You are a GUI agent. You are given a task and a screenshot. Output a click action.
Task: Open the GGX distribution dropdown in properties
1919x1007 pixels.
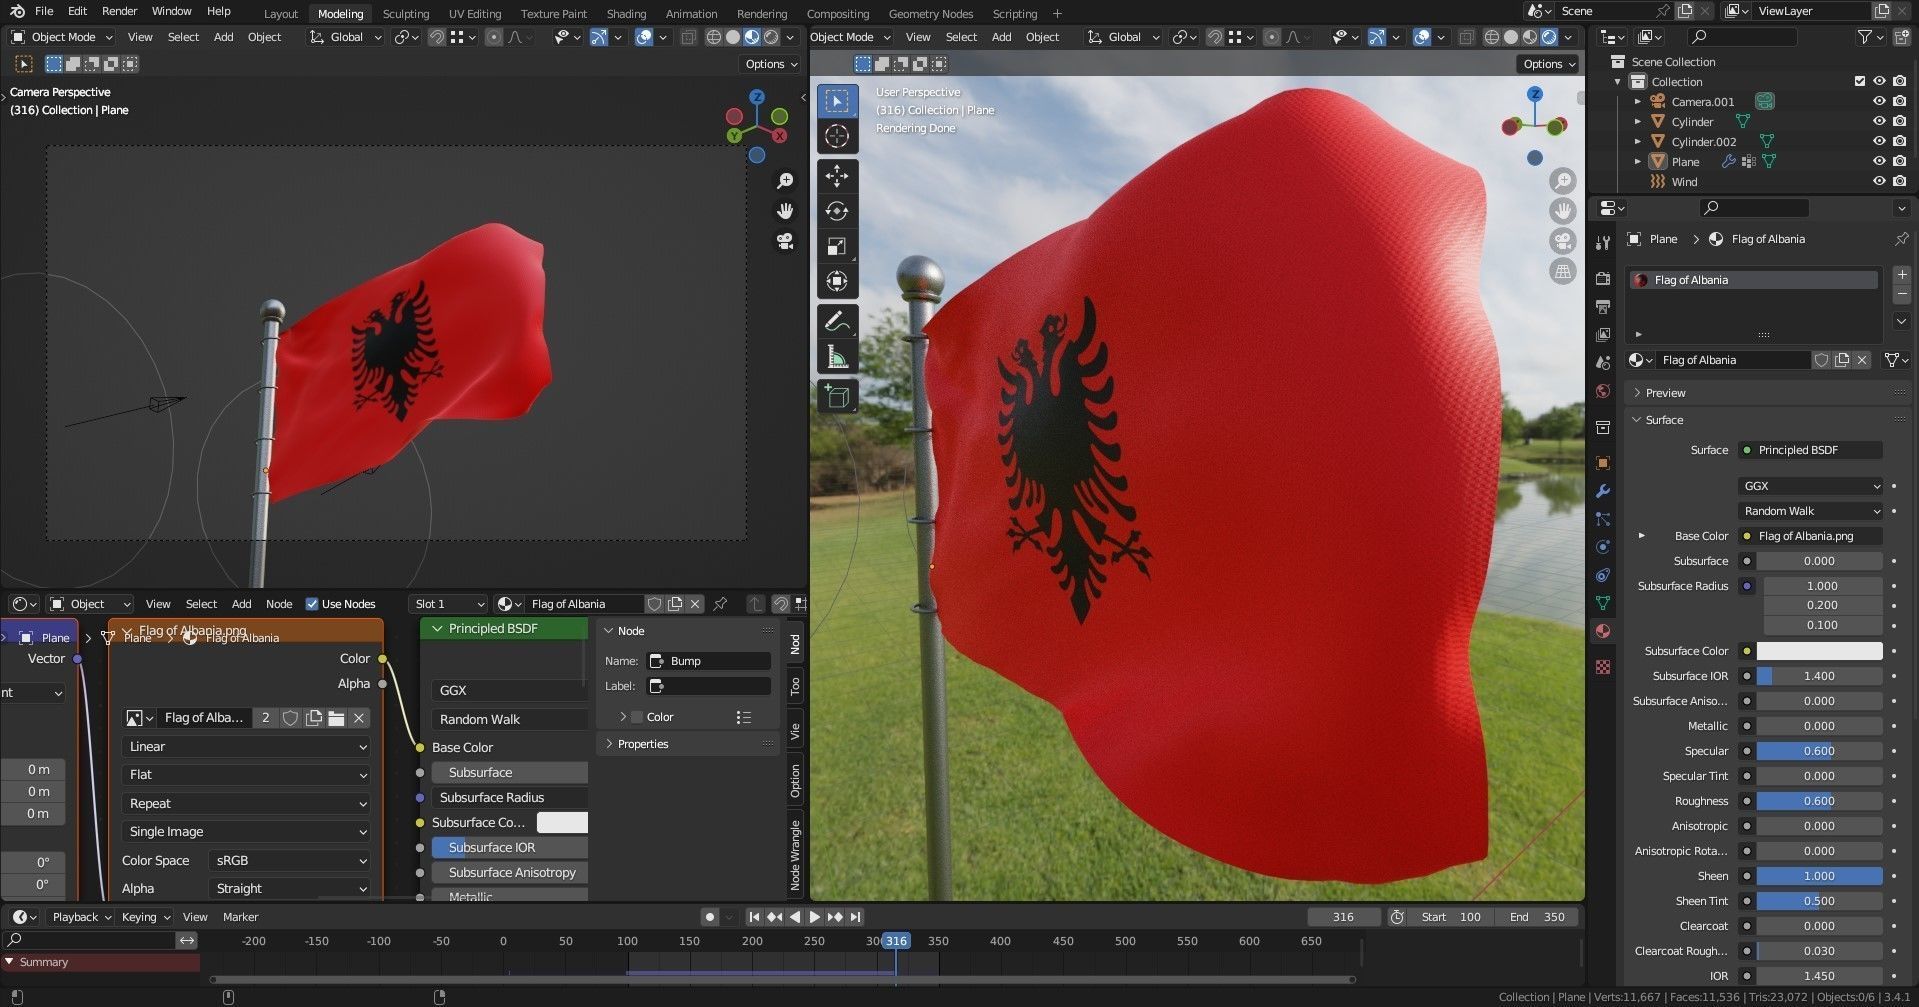pyautogui.click(x=1810, y=486)
